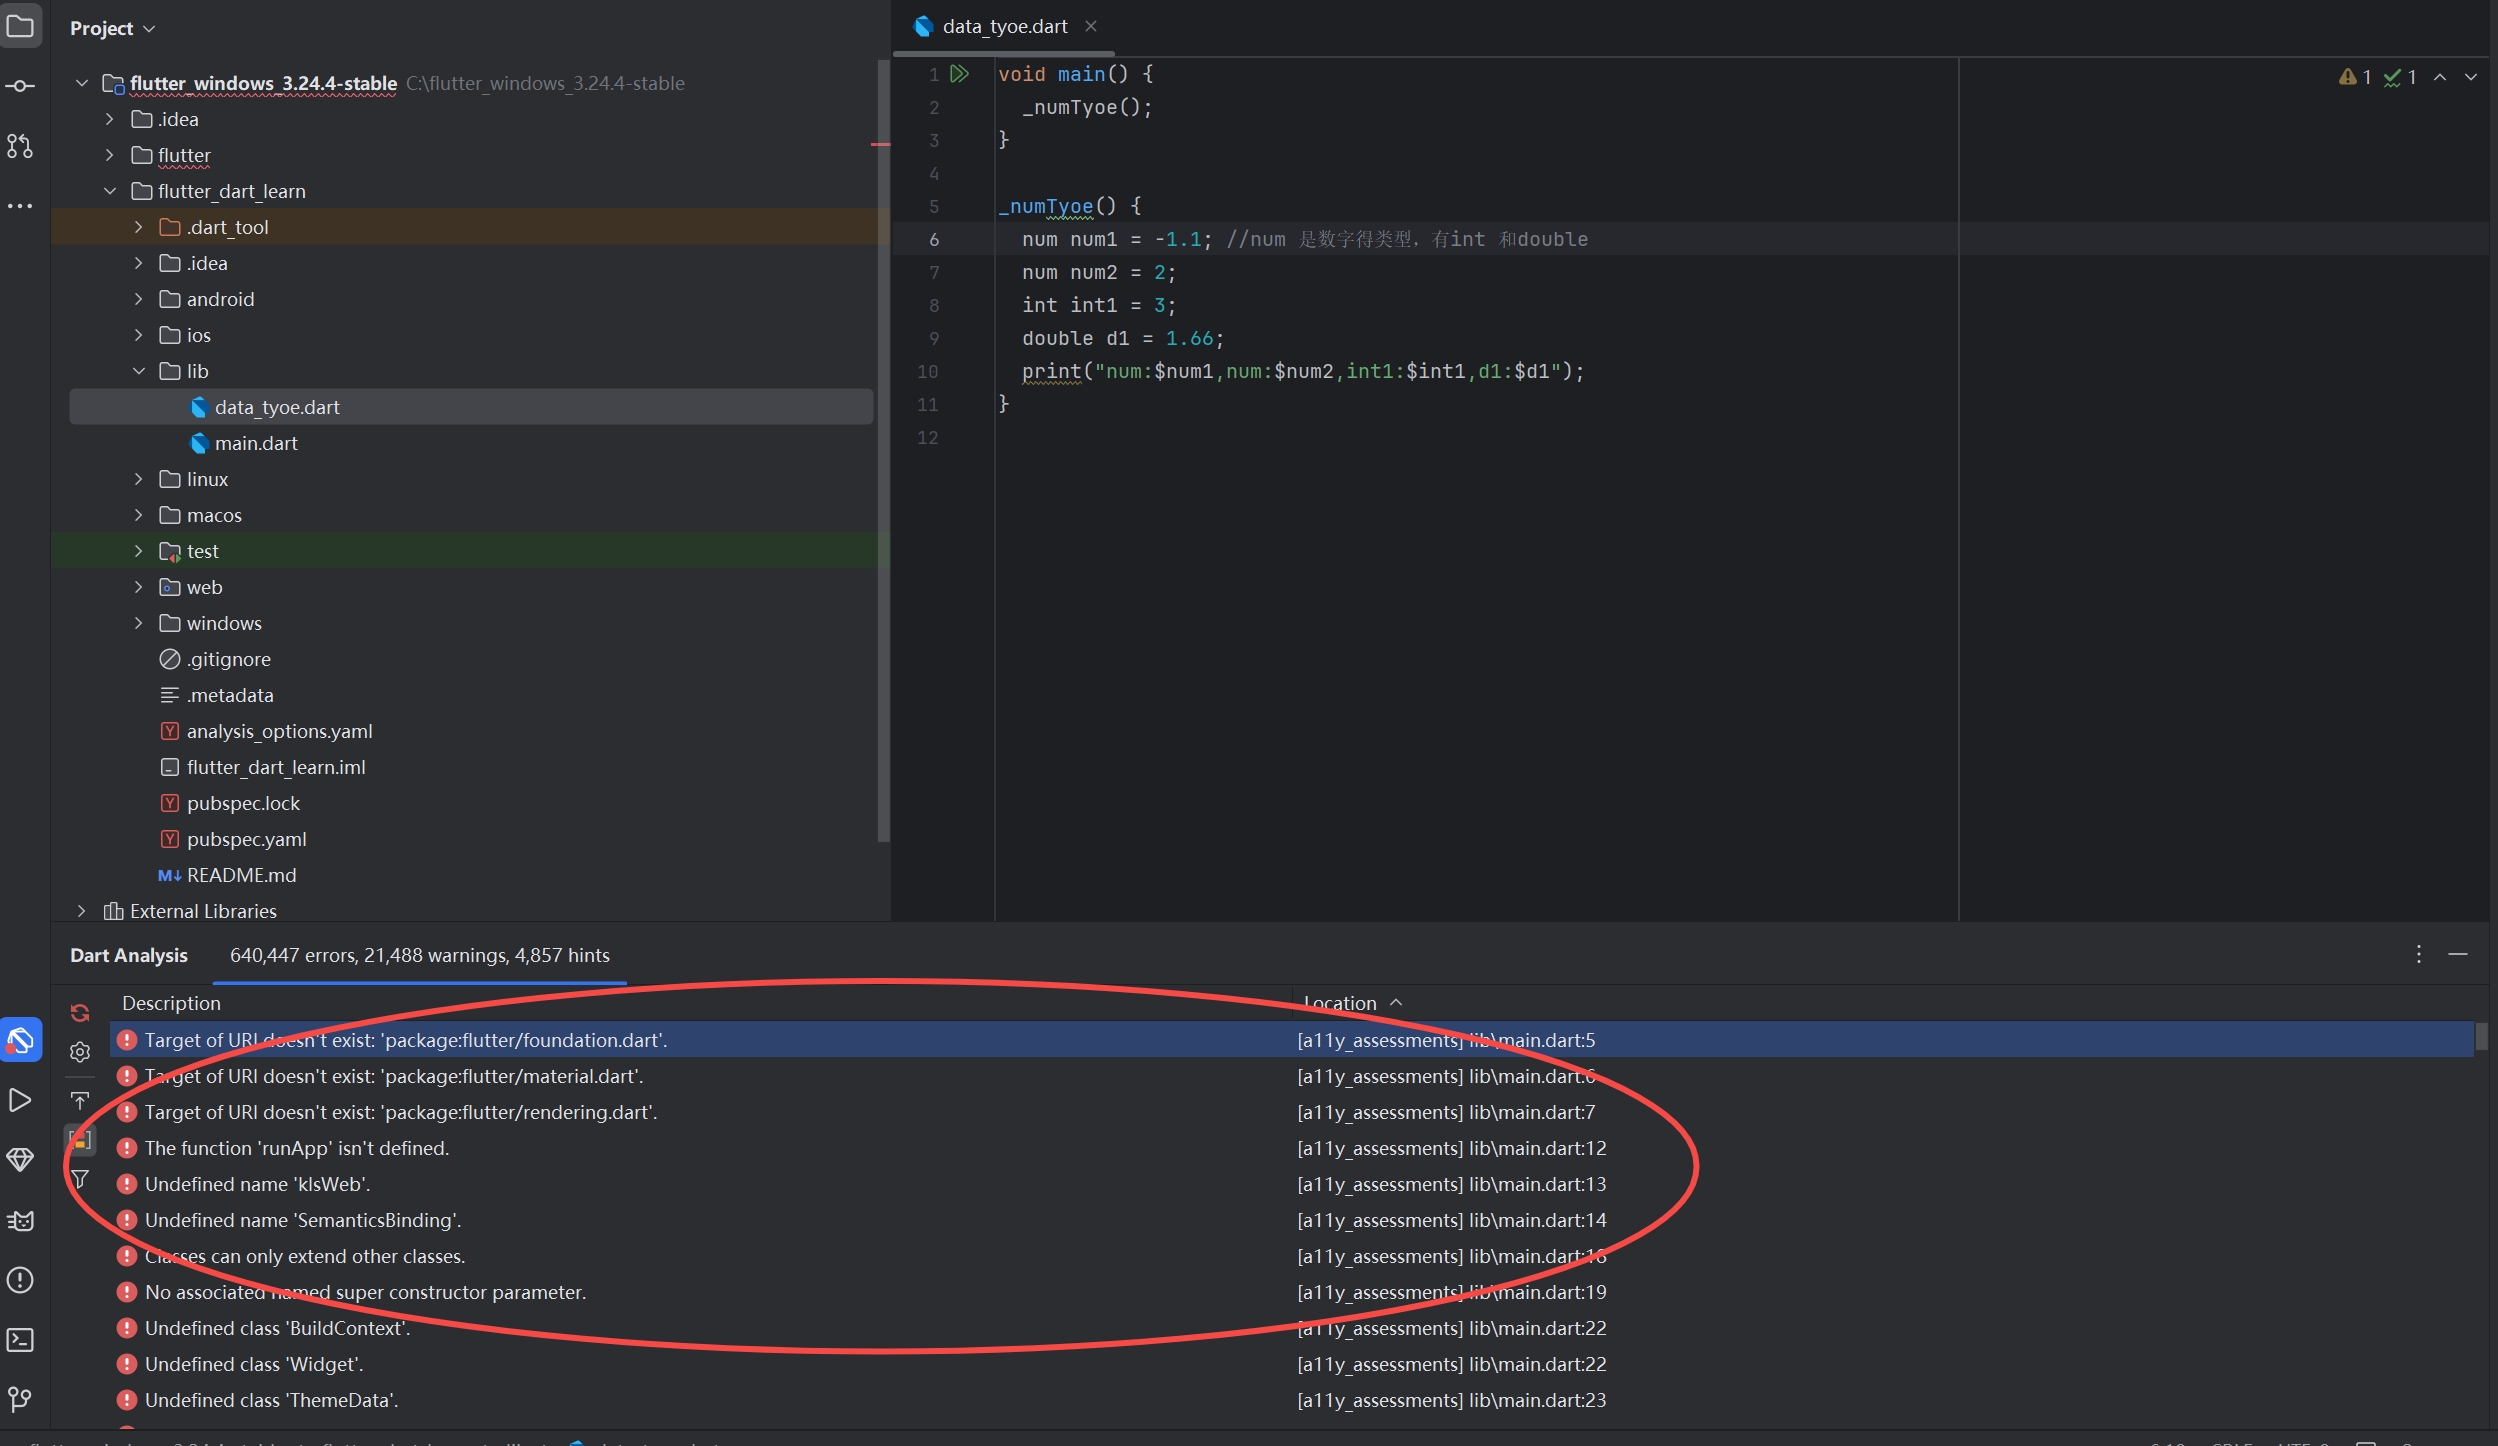This screenshot has height=1446, width=2498.
Task: Place cursor on editor line 9 double d1
Action: [x=1122, y=338]
